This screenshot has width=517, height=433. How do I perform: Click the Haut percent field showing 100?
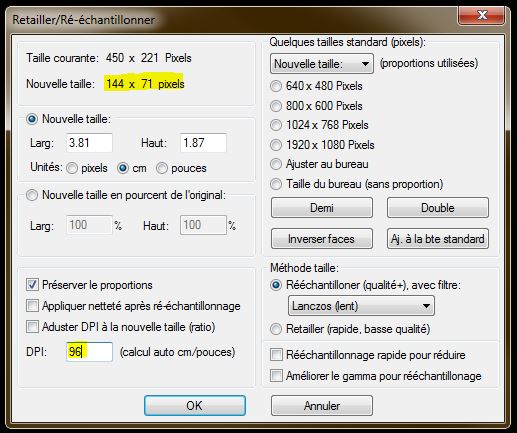pos(203,225)
